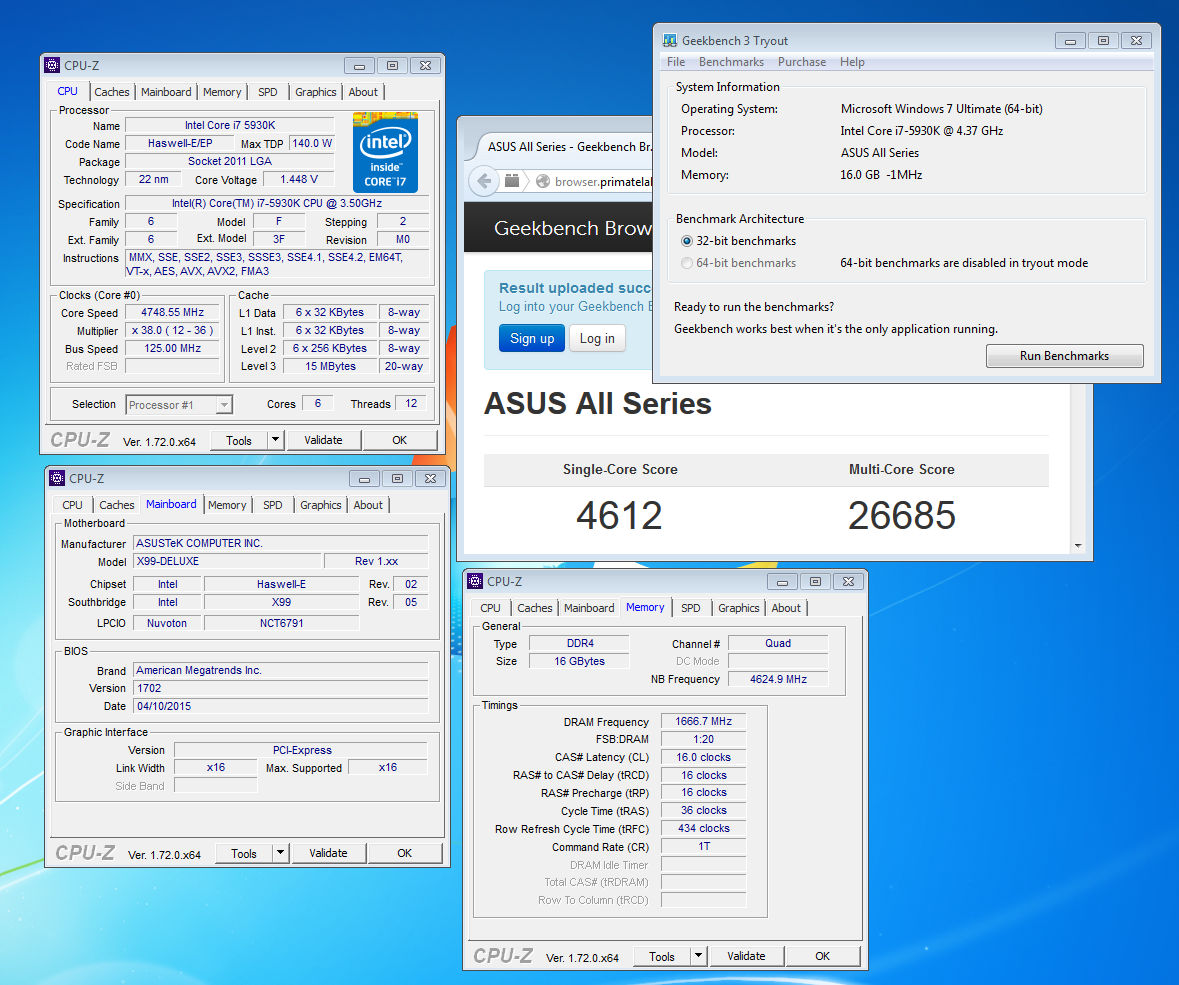Screen dimensions: 1179x985
Task: Click BIOS date 04/10/2015 field
Action: (x=280, y=706)
